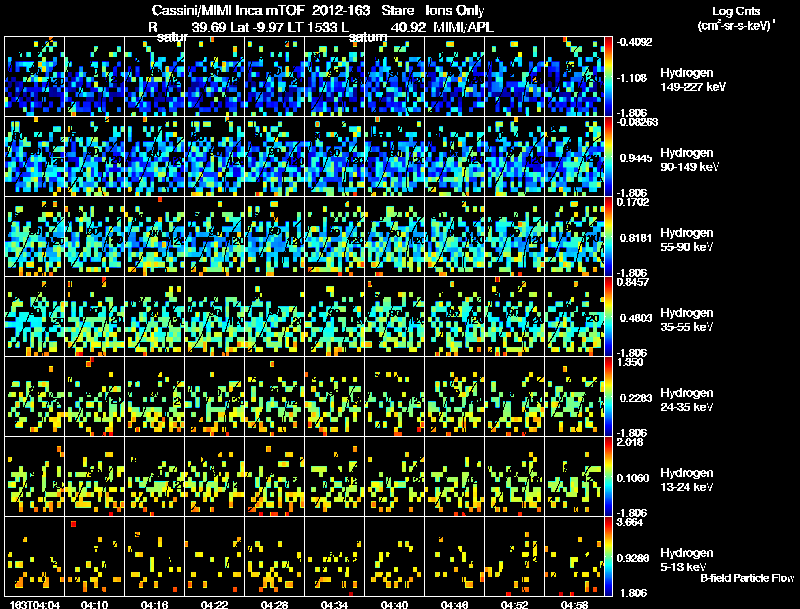Click the 163T04:04 time label
Image resolution: width=800 pixels, height=609 pixels.
[35, 604]
